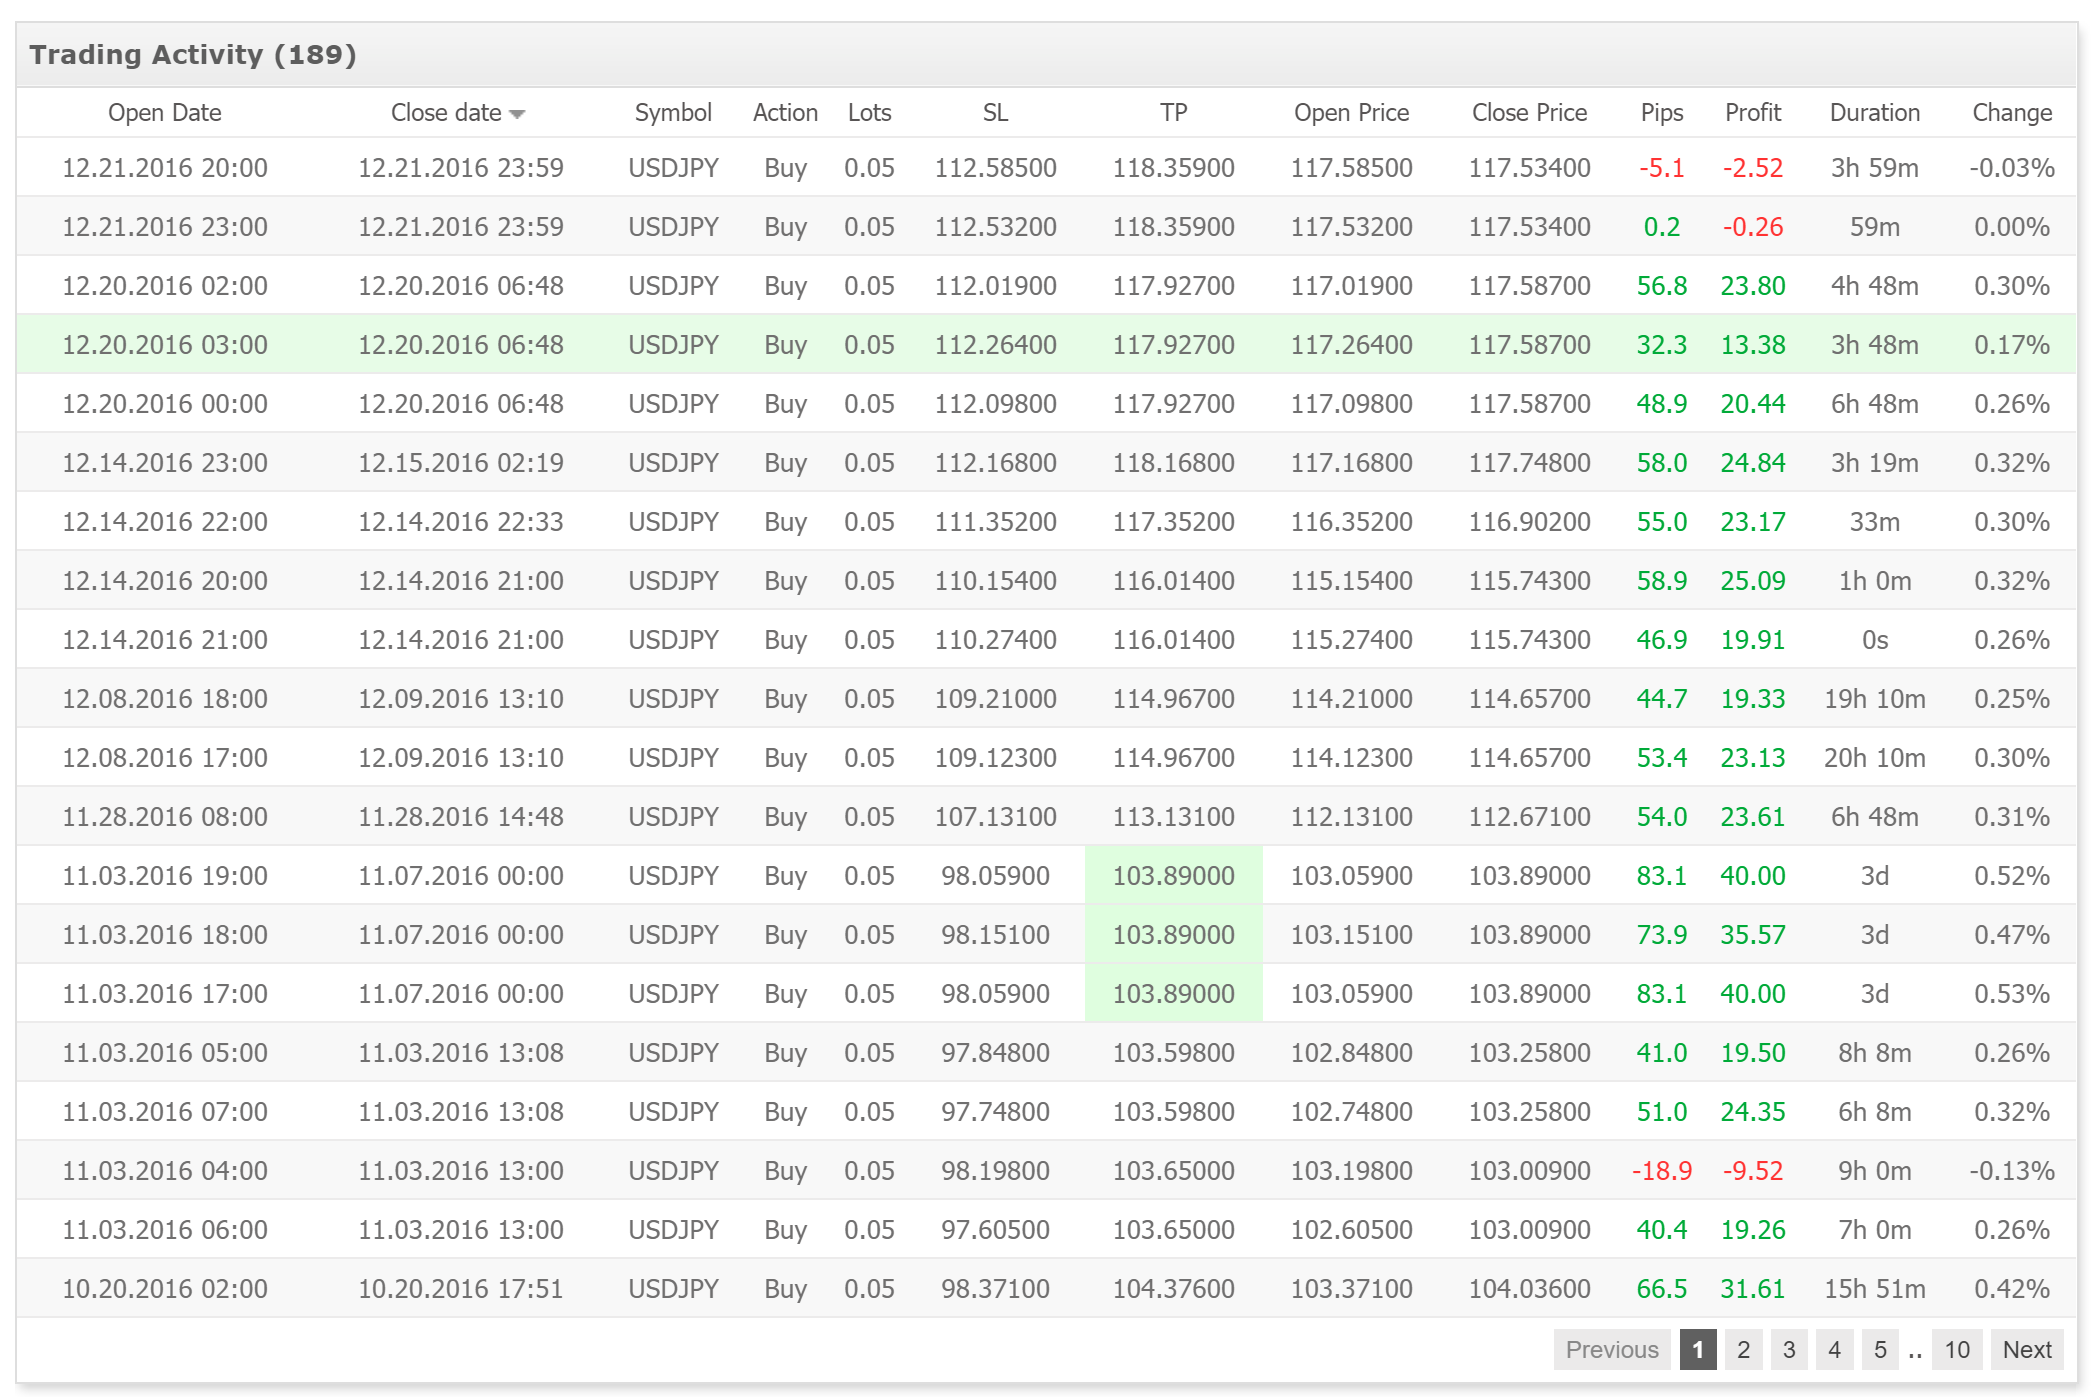Sort by the Change column header

tap(2011, 113)
